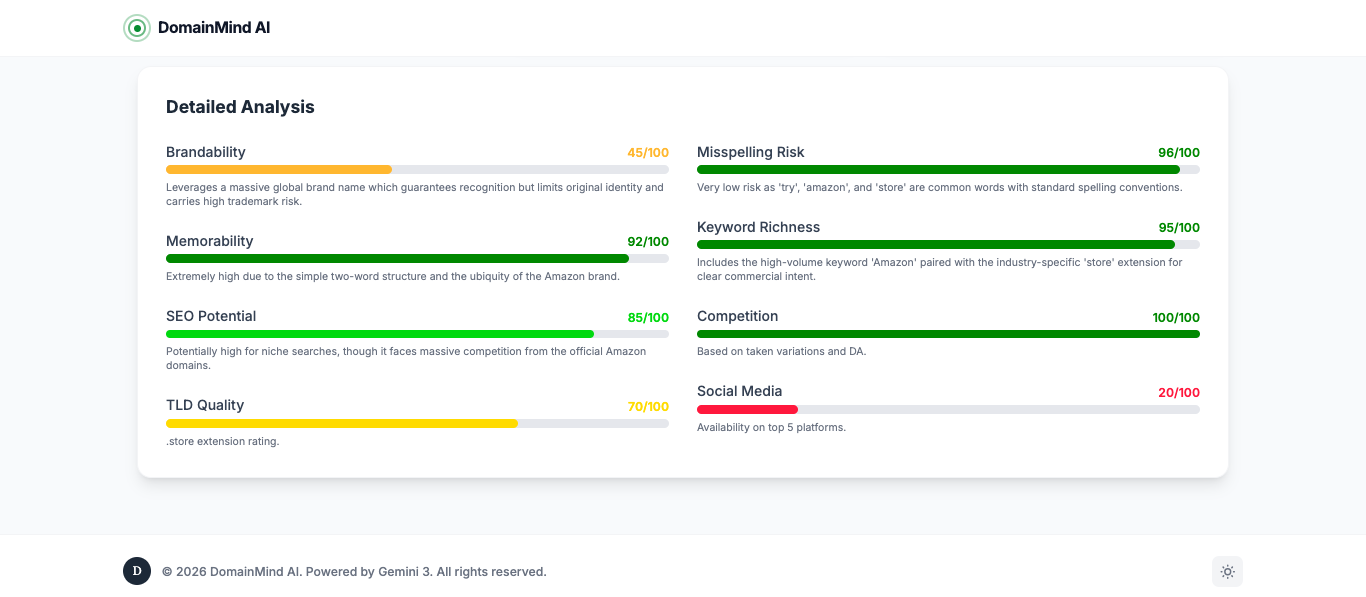Click the Keyword Richness progress bar
The width and height of the screenshot is (1366, 597).
[x=948, y=245]
